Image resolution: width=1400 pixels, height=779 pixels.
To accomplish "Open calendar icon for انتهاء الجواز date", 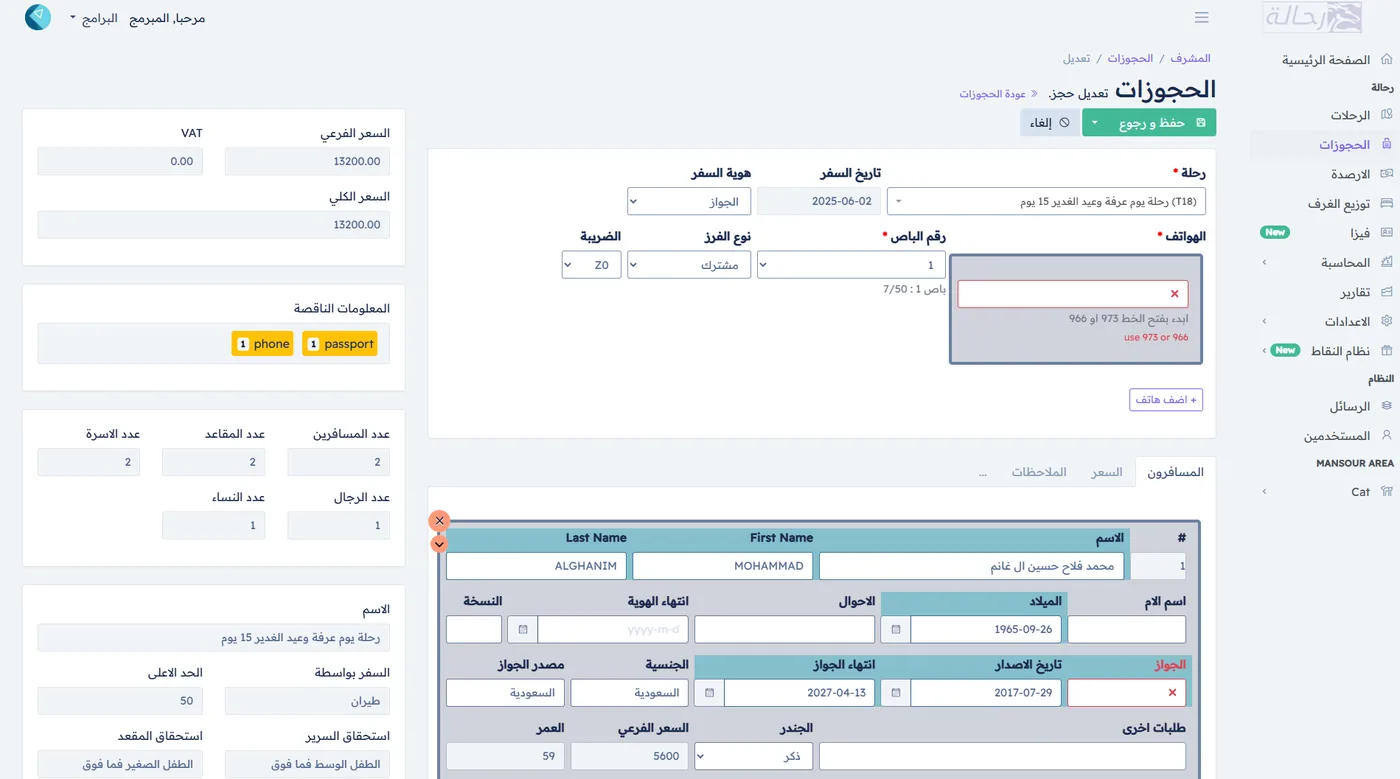I will pyautogui.click(x=710, y=693).
